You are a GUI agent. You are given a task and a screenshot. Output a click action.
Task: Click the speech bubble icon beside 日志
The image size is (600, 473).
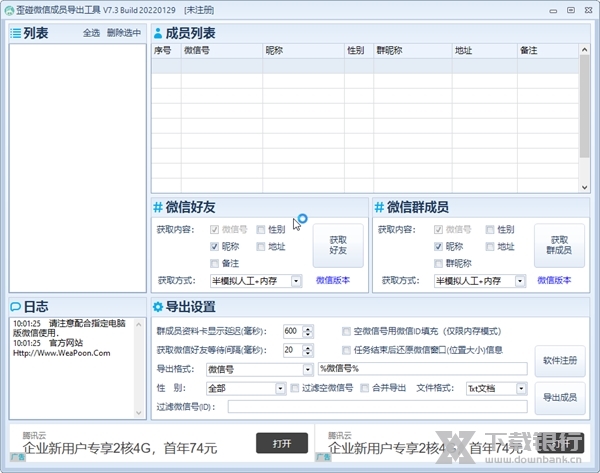click(x=16, y=307)
